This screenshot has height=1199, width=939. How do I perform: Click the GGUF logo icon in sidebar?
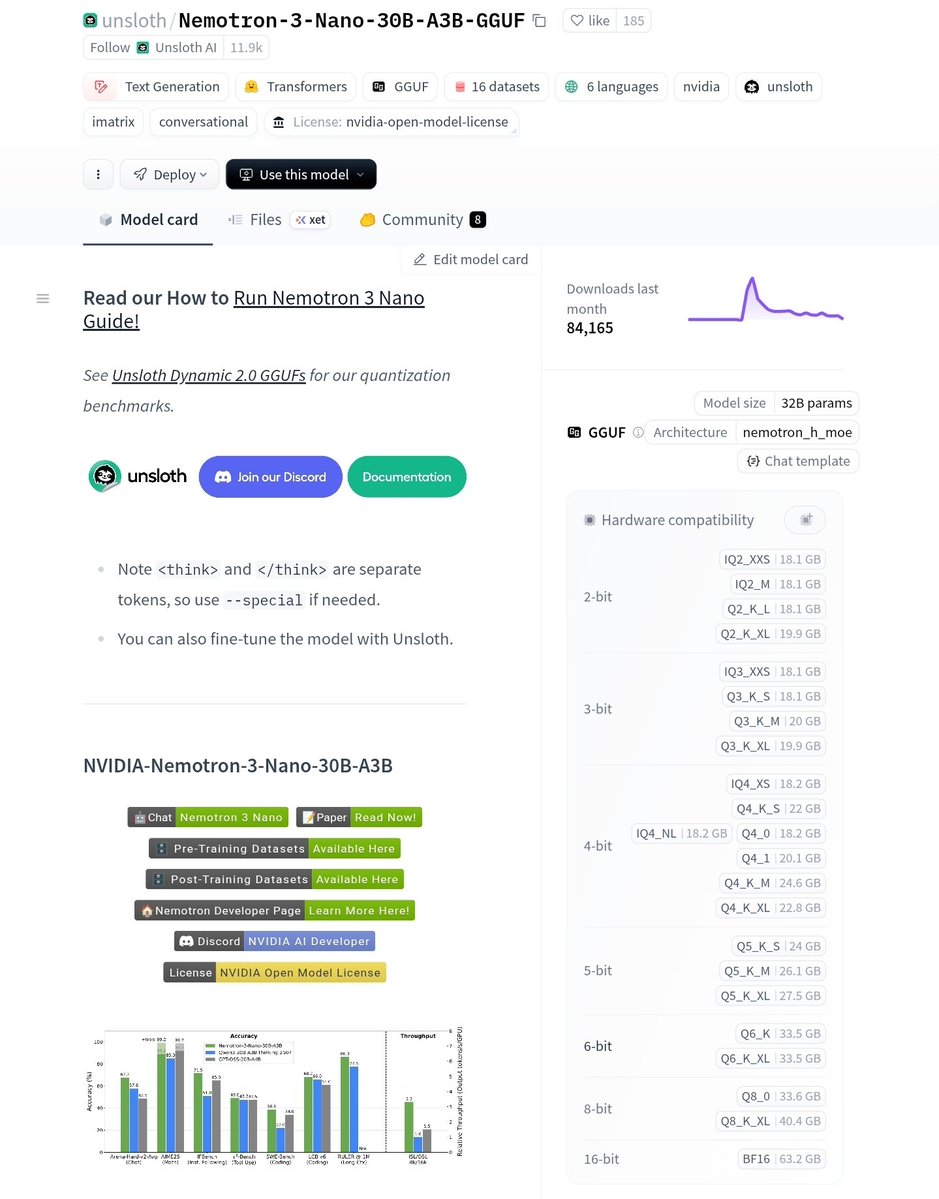(574, 432)
